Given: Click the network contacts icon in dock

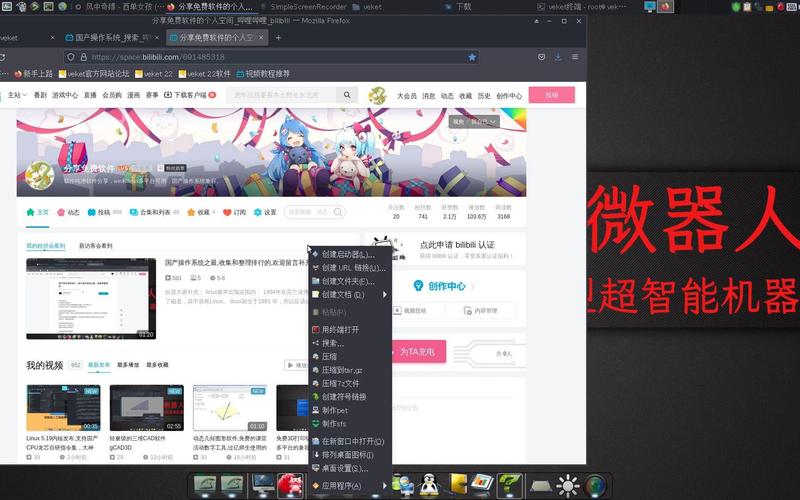Looking at the screenshot, I should [x=404, y=485].
